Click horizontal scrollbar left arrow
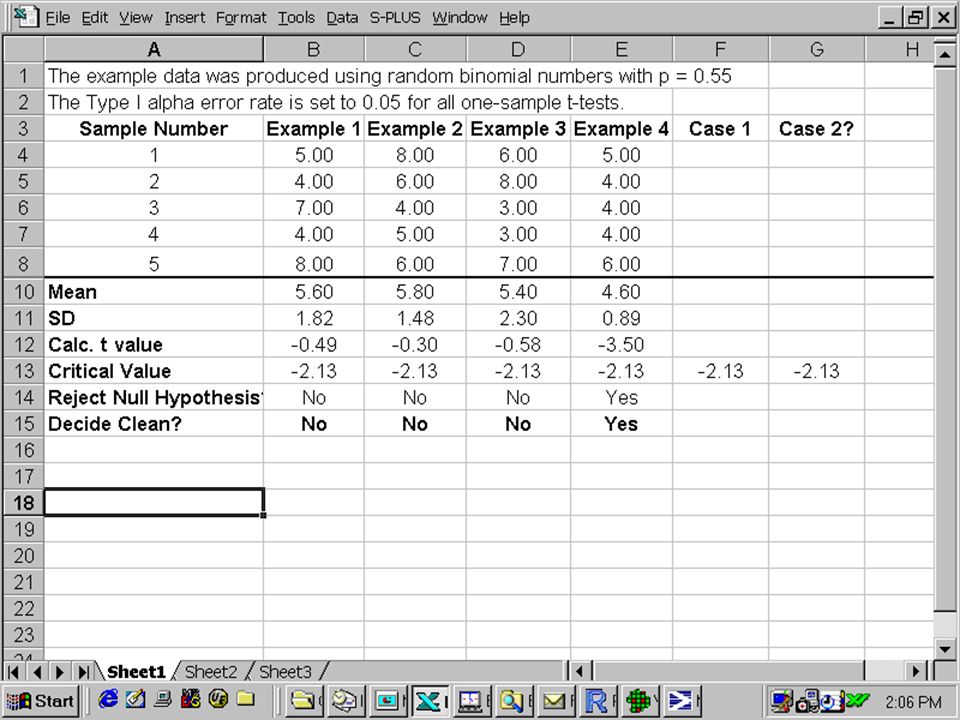This screenshot has width=960, height=720. pos(579,672)
